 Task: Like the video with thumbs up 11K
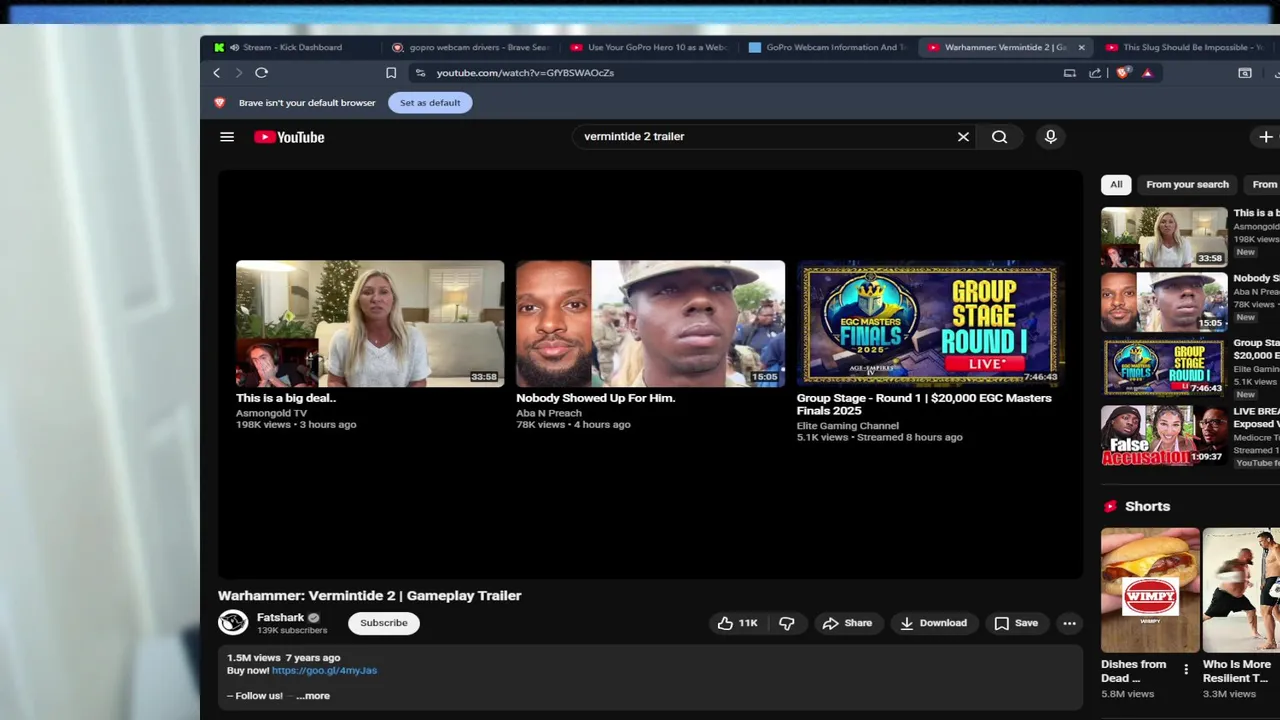(x=738, y=623)
